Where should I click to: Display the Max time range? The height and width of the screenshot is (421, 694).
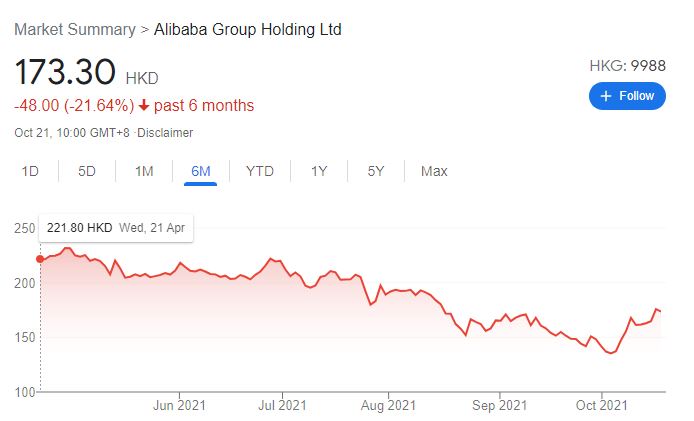(x=434, y=171)
